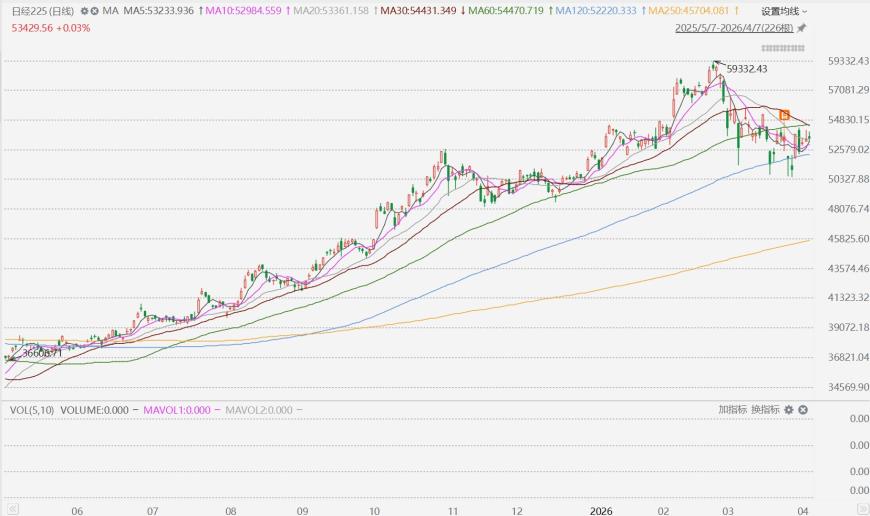The height and width of the screenshot is (516, 870).
Task: Click the 59332.43 peak price label
Action: click(x=746, y=69)
